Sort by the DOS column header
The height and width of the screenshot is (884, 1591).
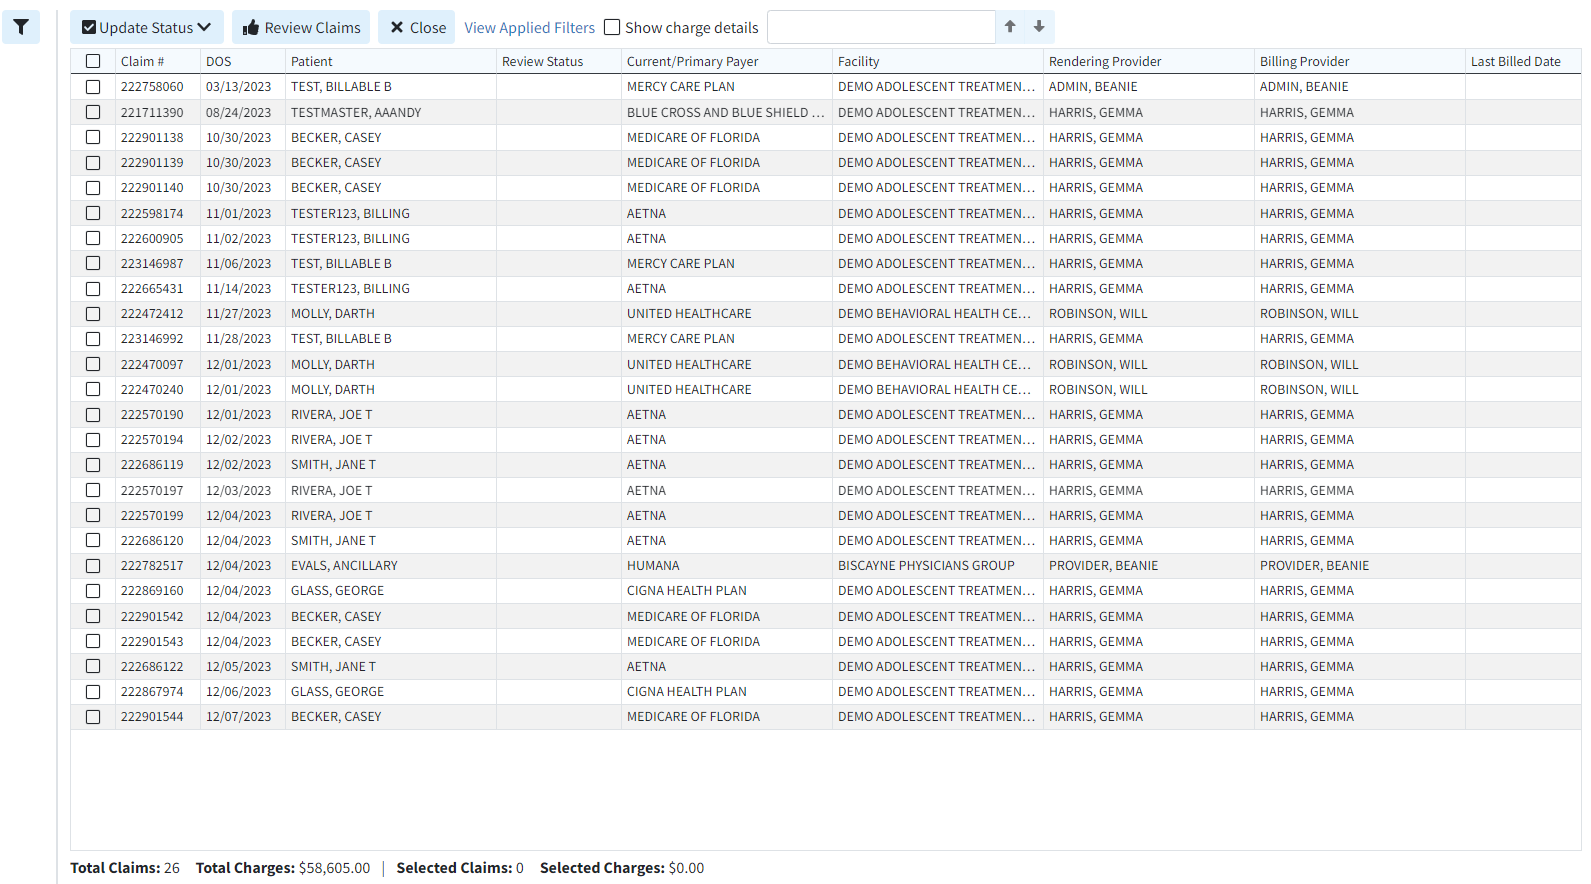(219, 62)
